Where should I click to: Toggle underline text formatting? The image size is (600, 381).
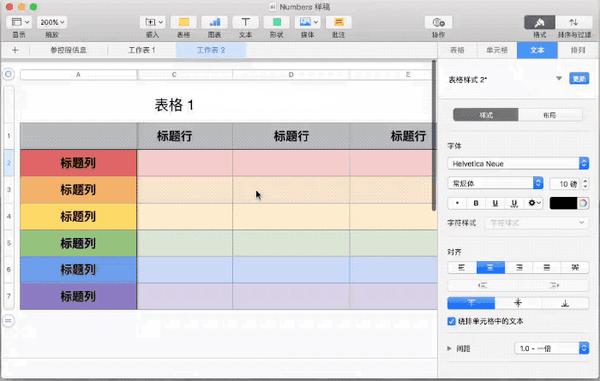[495, 203]
